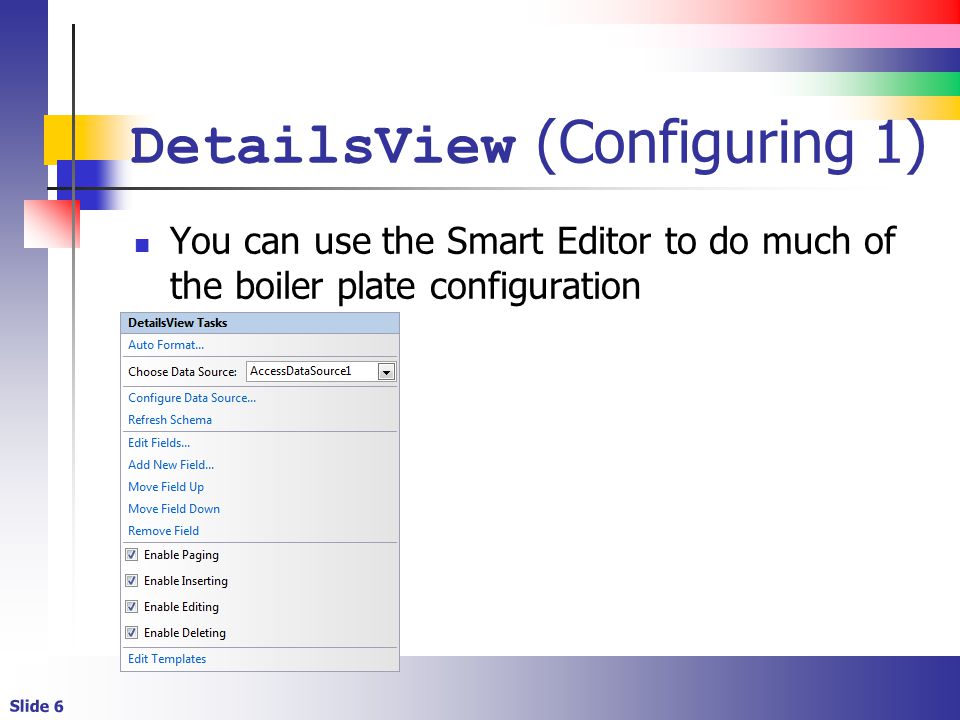Open the Edit Templates link

pyautogui.click(x=167, y=659)
